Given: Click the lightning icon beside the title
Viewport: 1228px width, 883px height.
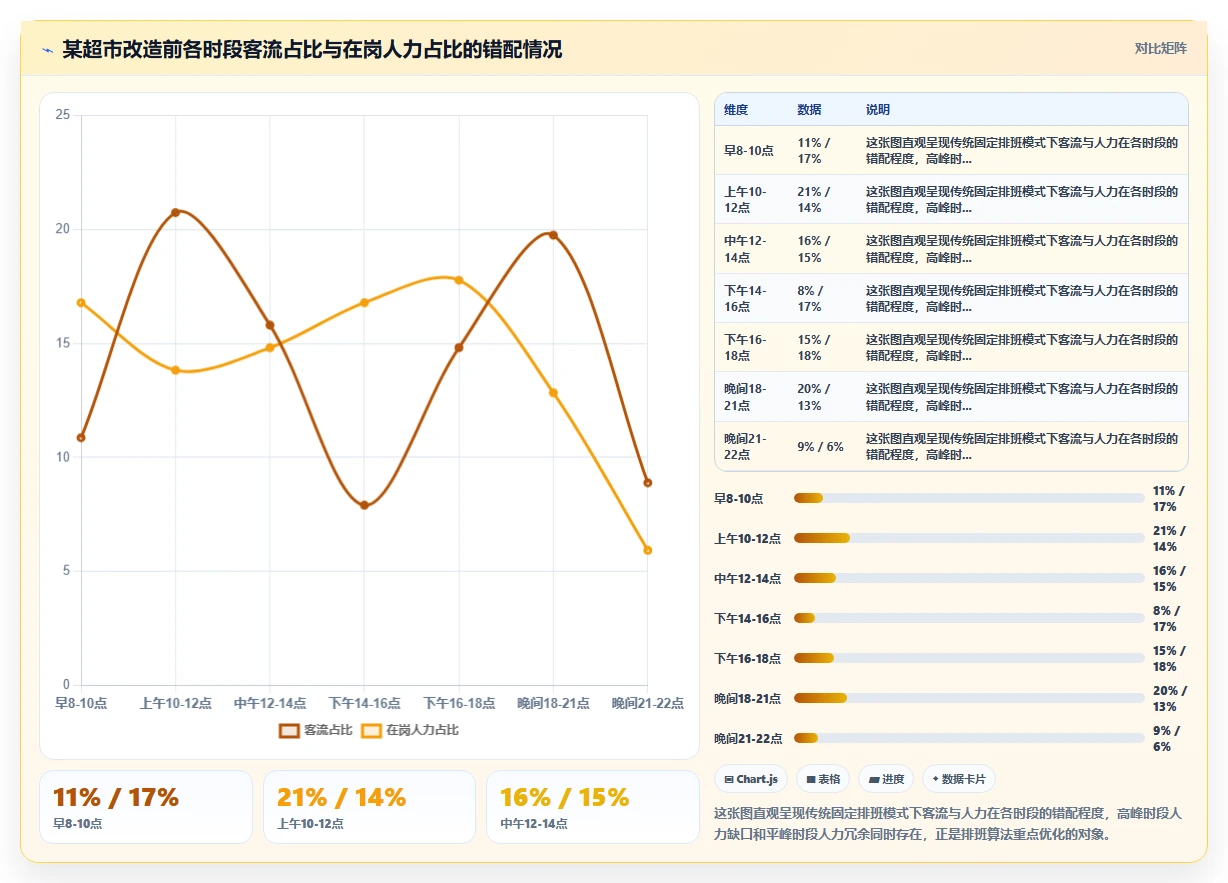Looking at the screenshot, I should [47, 50].
